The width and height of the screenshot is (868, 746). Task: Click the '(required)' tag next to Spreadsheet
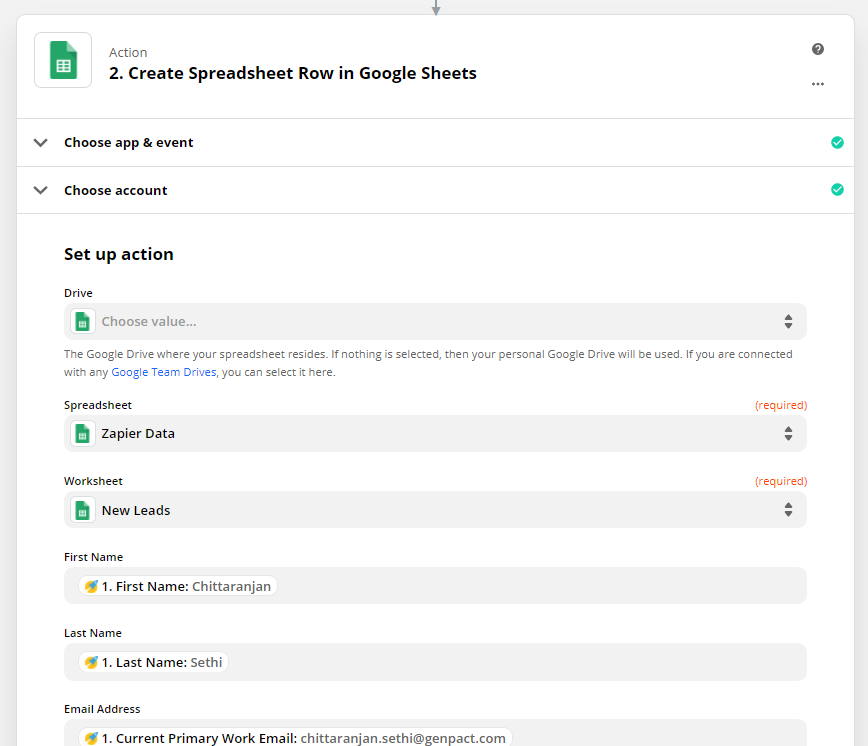tap(781, 405)
